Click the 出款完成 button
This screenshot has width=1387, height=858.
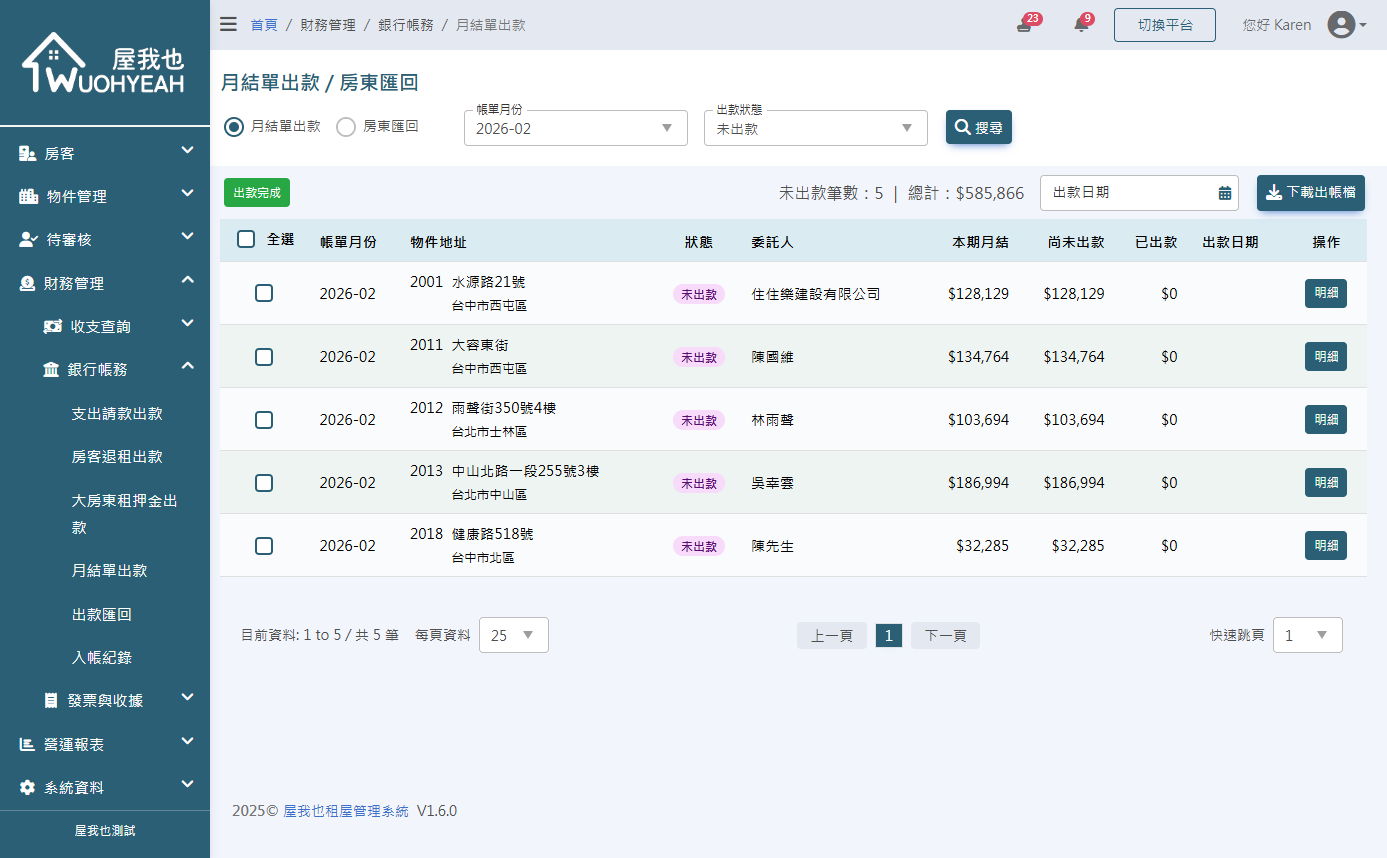coord(256,192)
